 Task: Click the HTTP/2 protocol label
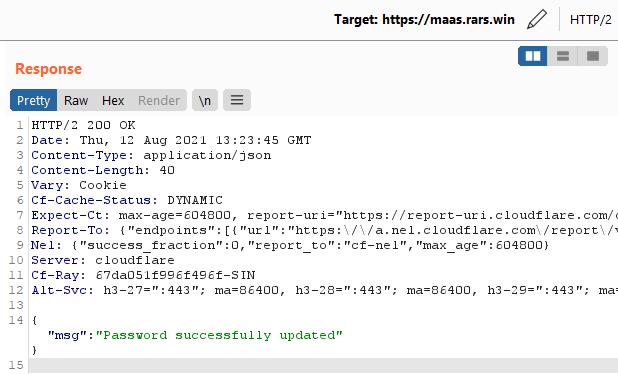coord(590,20)
